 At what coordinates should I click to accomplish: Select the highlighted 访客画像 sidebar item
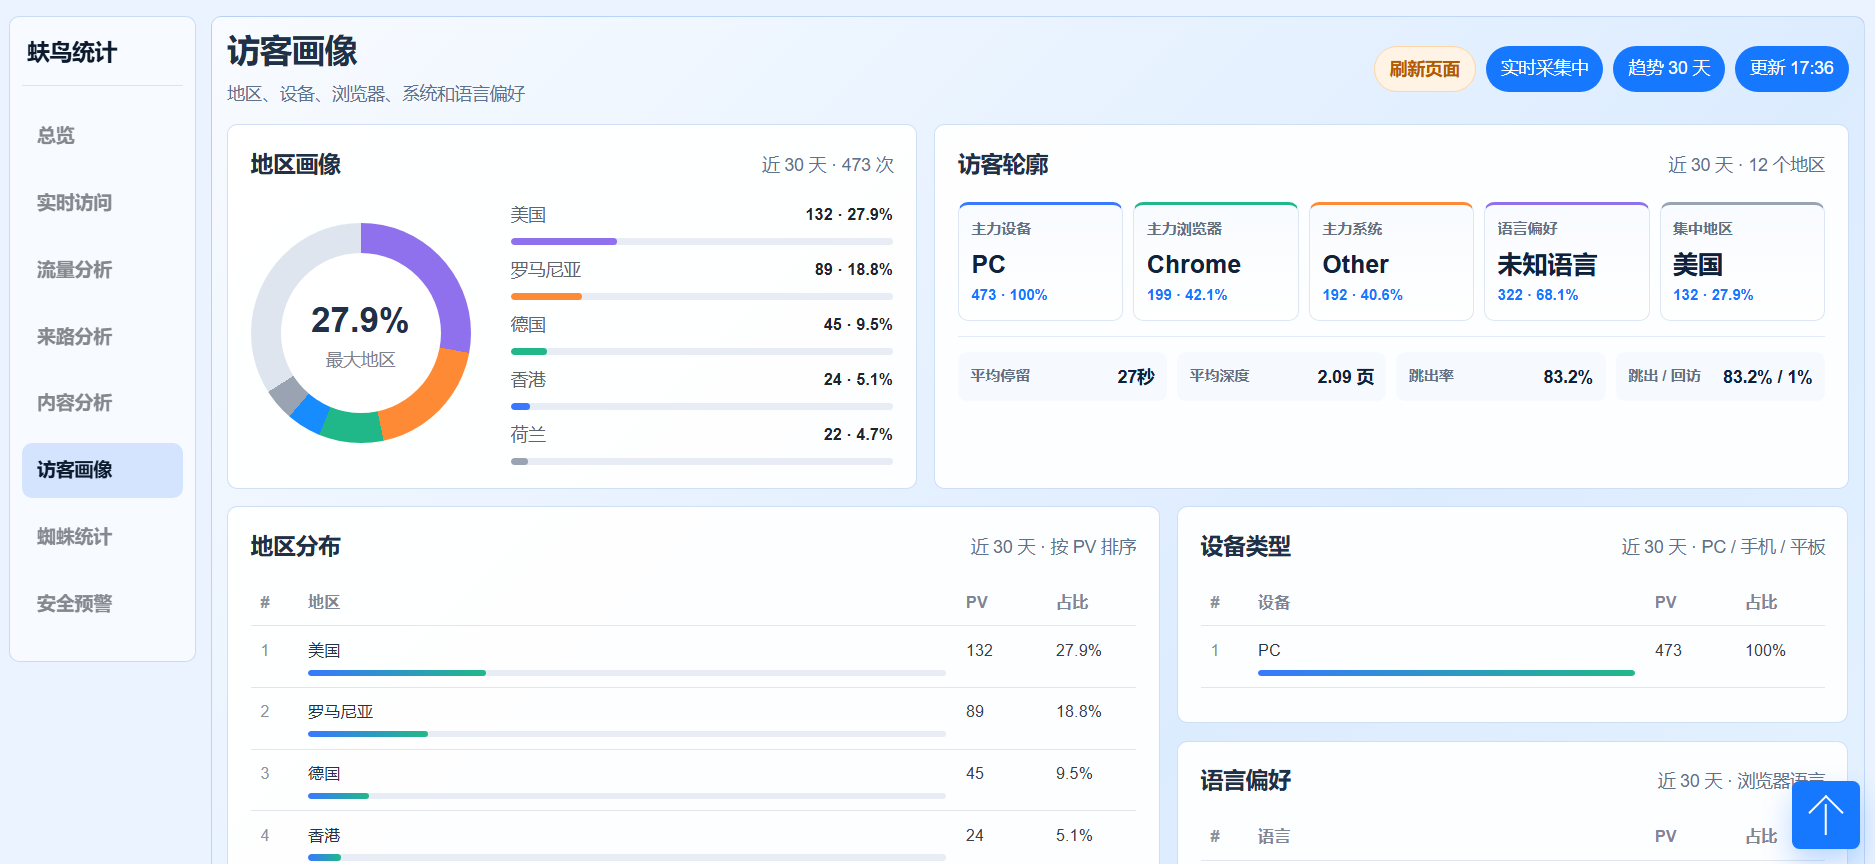pos(102,470)
